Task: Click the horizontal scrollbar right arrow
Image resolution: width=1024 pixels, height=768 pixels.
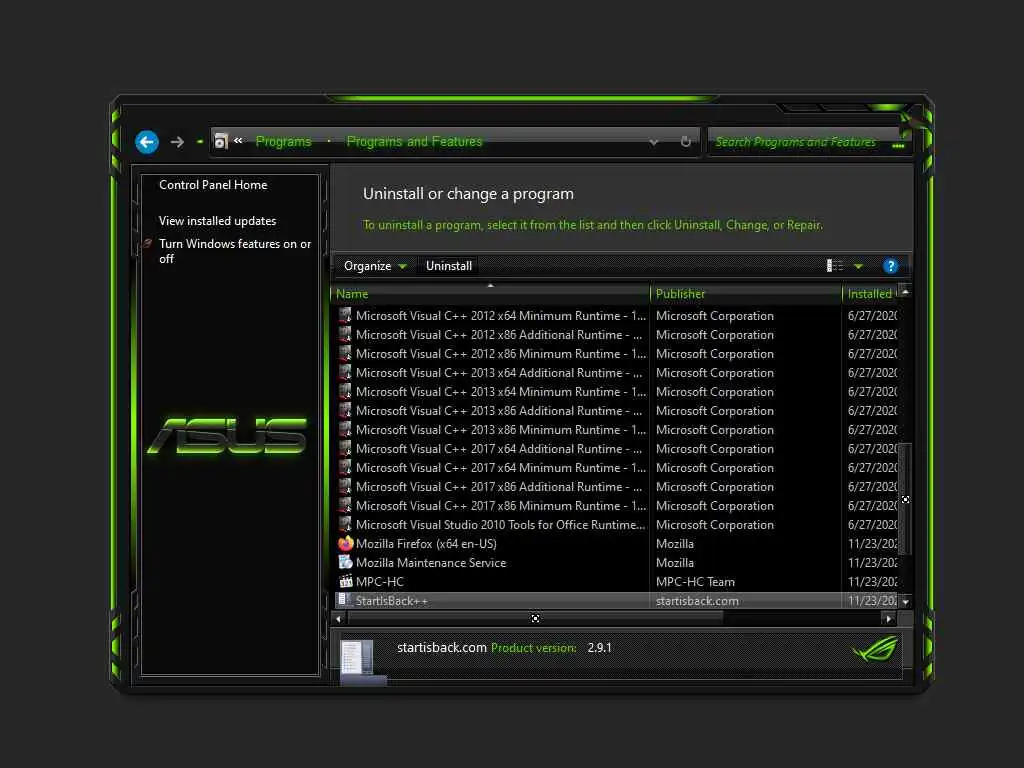Action: click(889, 618)
